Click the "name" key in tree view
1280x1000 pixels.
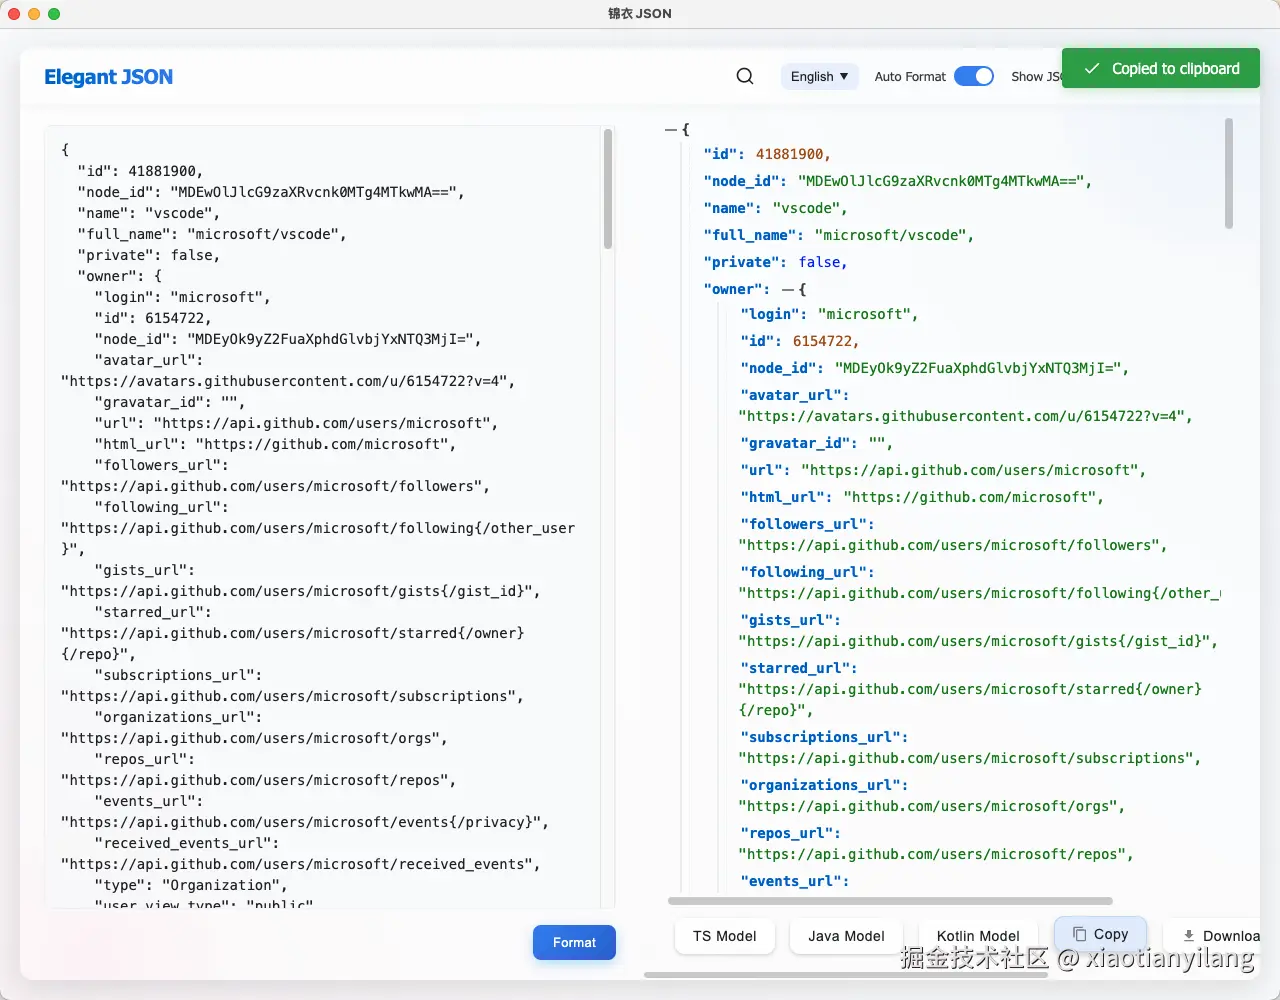pos(729,208)
